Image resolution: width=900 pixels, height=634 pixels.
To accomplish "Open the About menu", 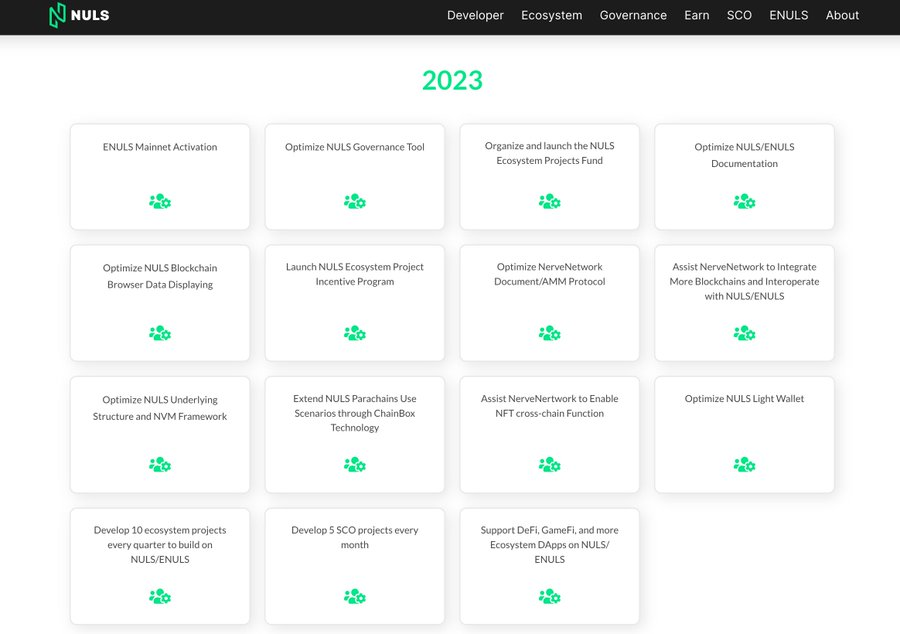I will [842, 15].
